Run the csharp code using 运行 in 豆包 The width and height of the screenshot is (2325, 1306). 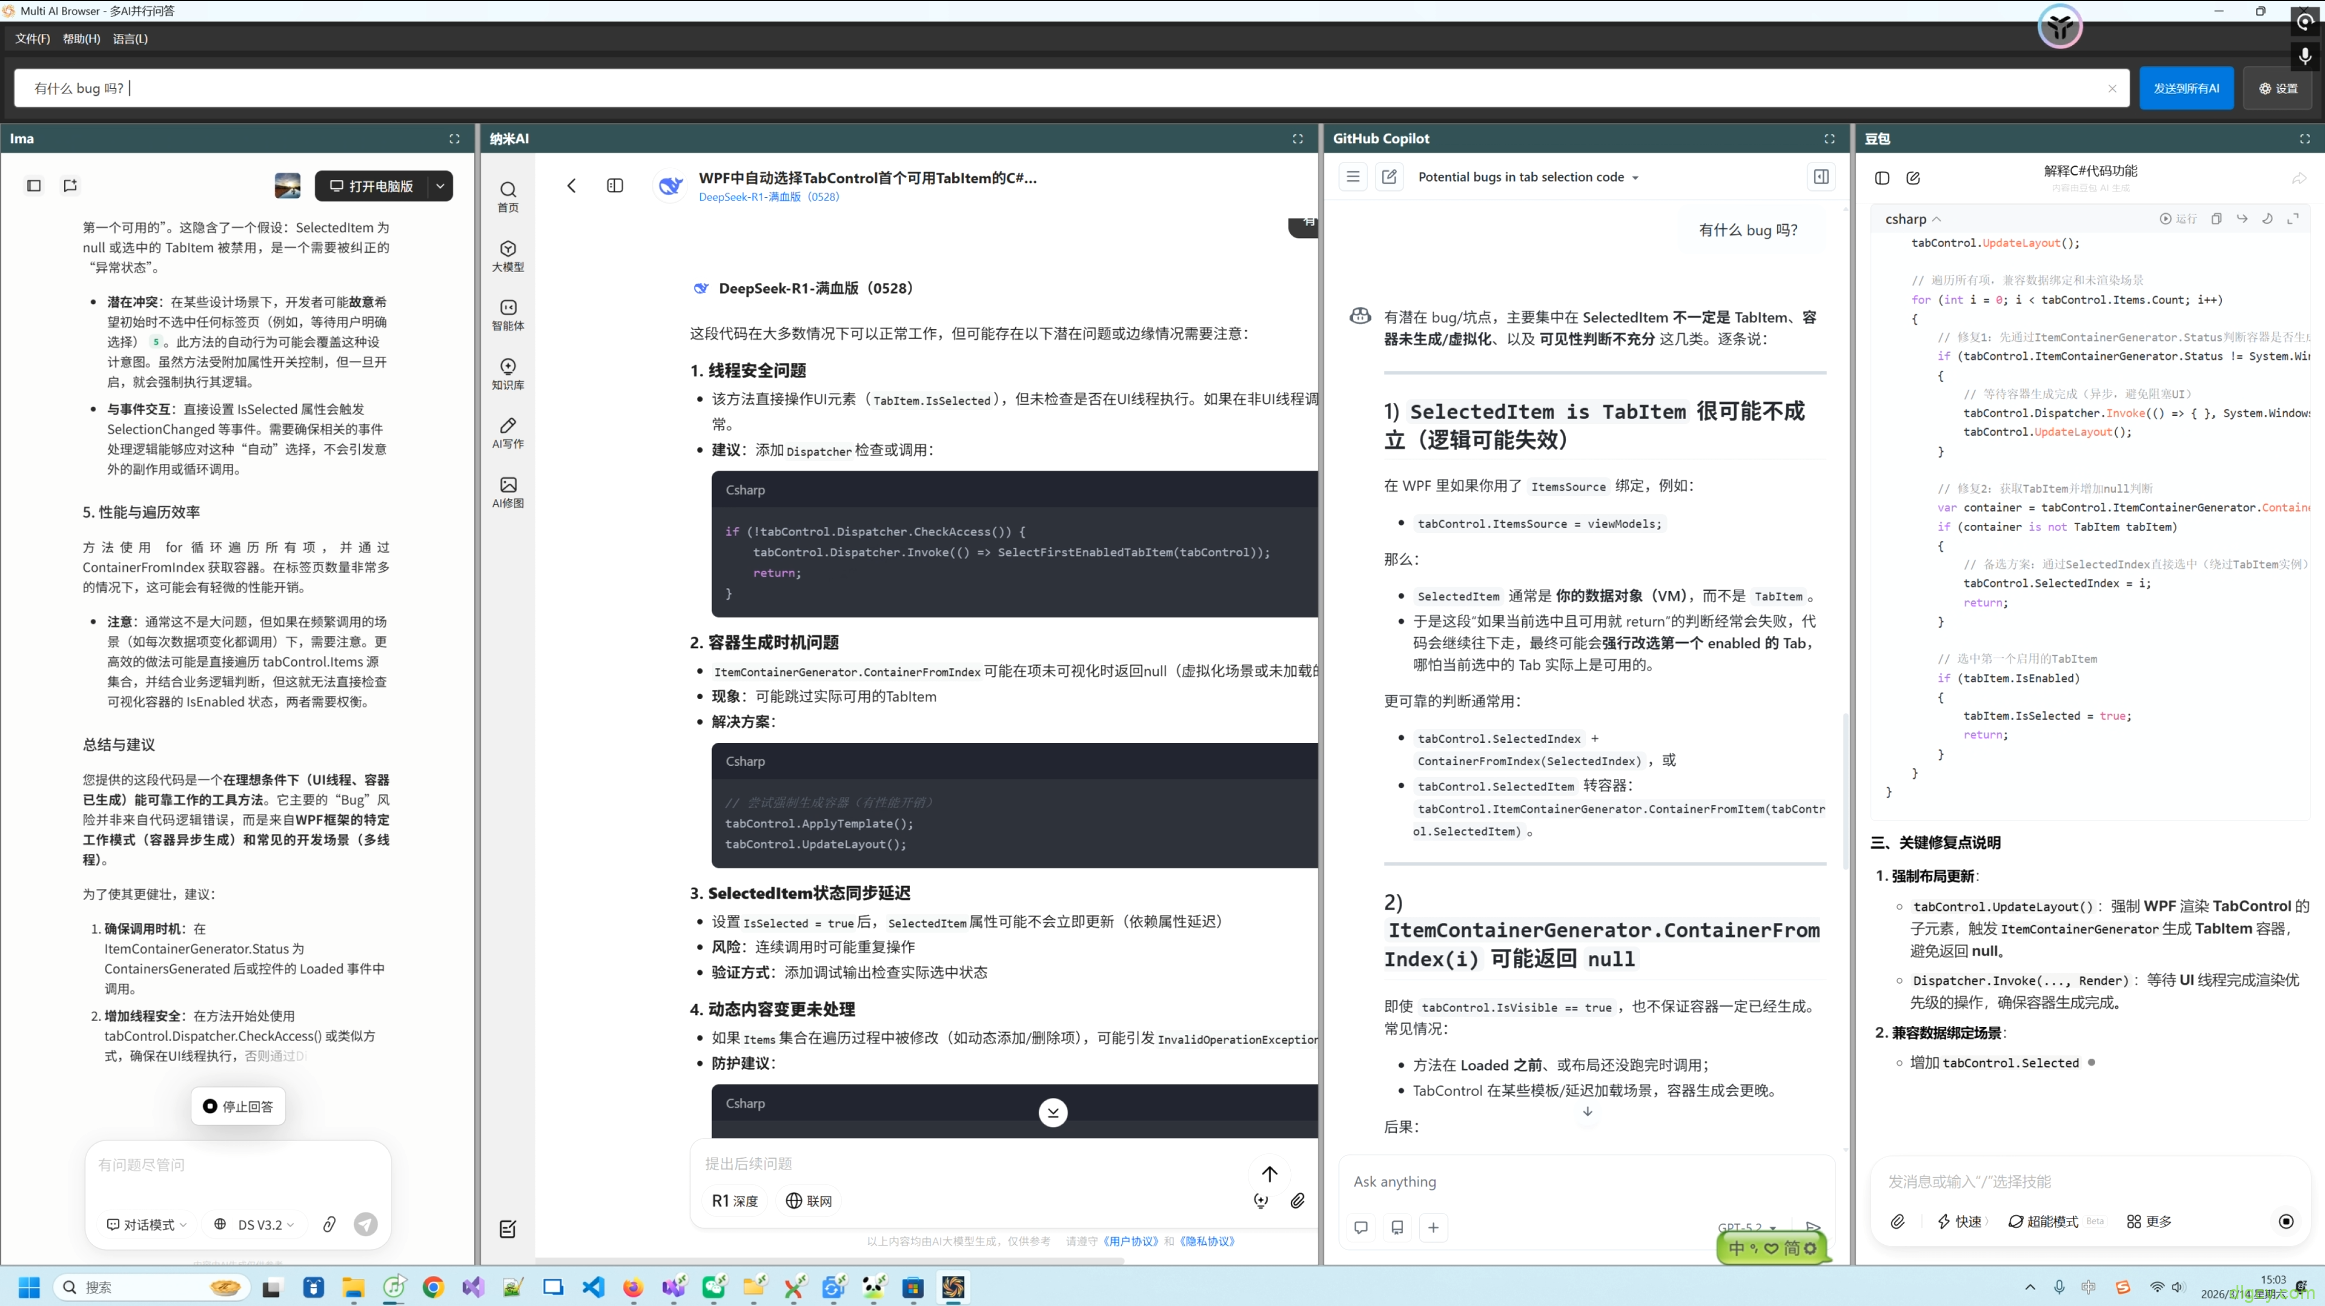pos(2179,218)
